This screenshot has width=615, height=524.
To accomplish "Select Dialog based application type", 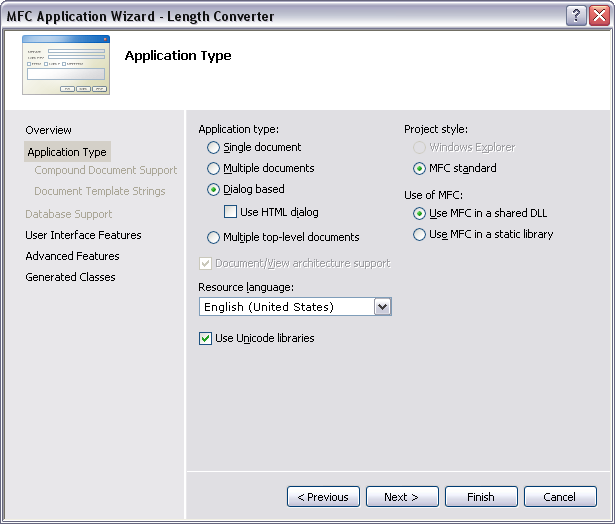I will pos(213,189).
